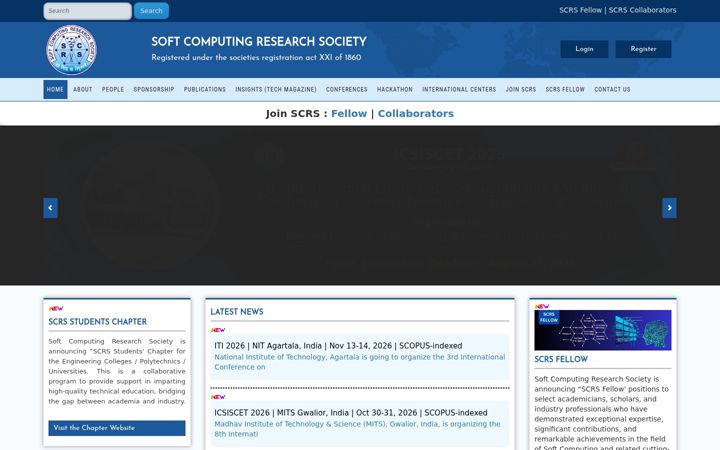Image resolution: width=720 pixels, height=450 pixels.
Task: Open Madhav Institute of Technology description link
Action: 357,429
